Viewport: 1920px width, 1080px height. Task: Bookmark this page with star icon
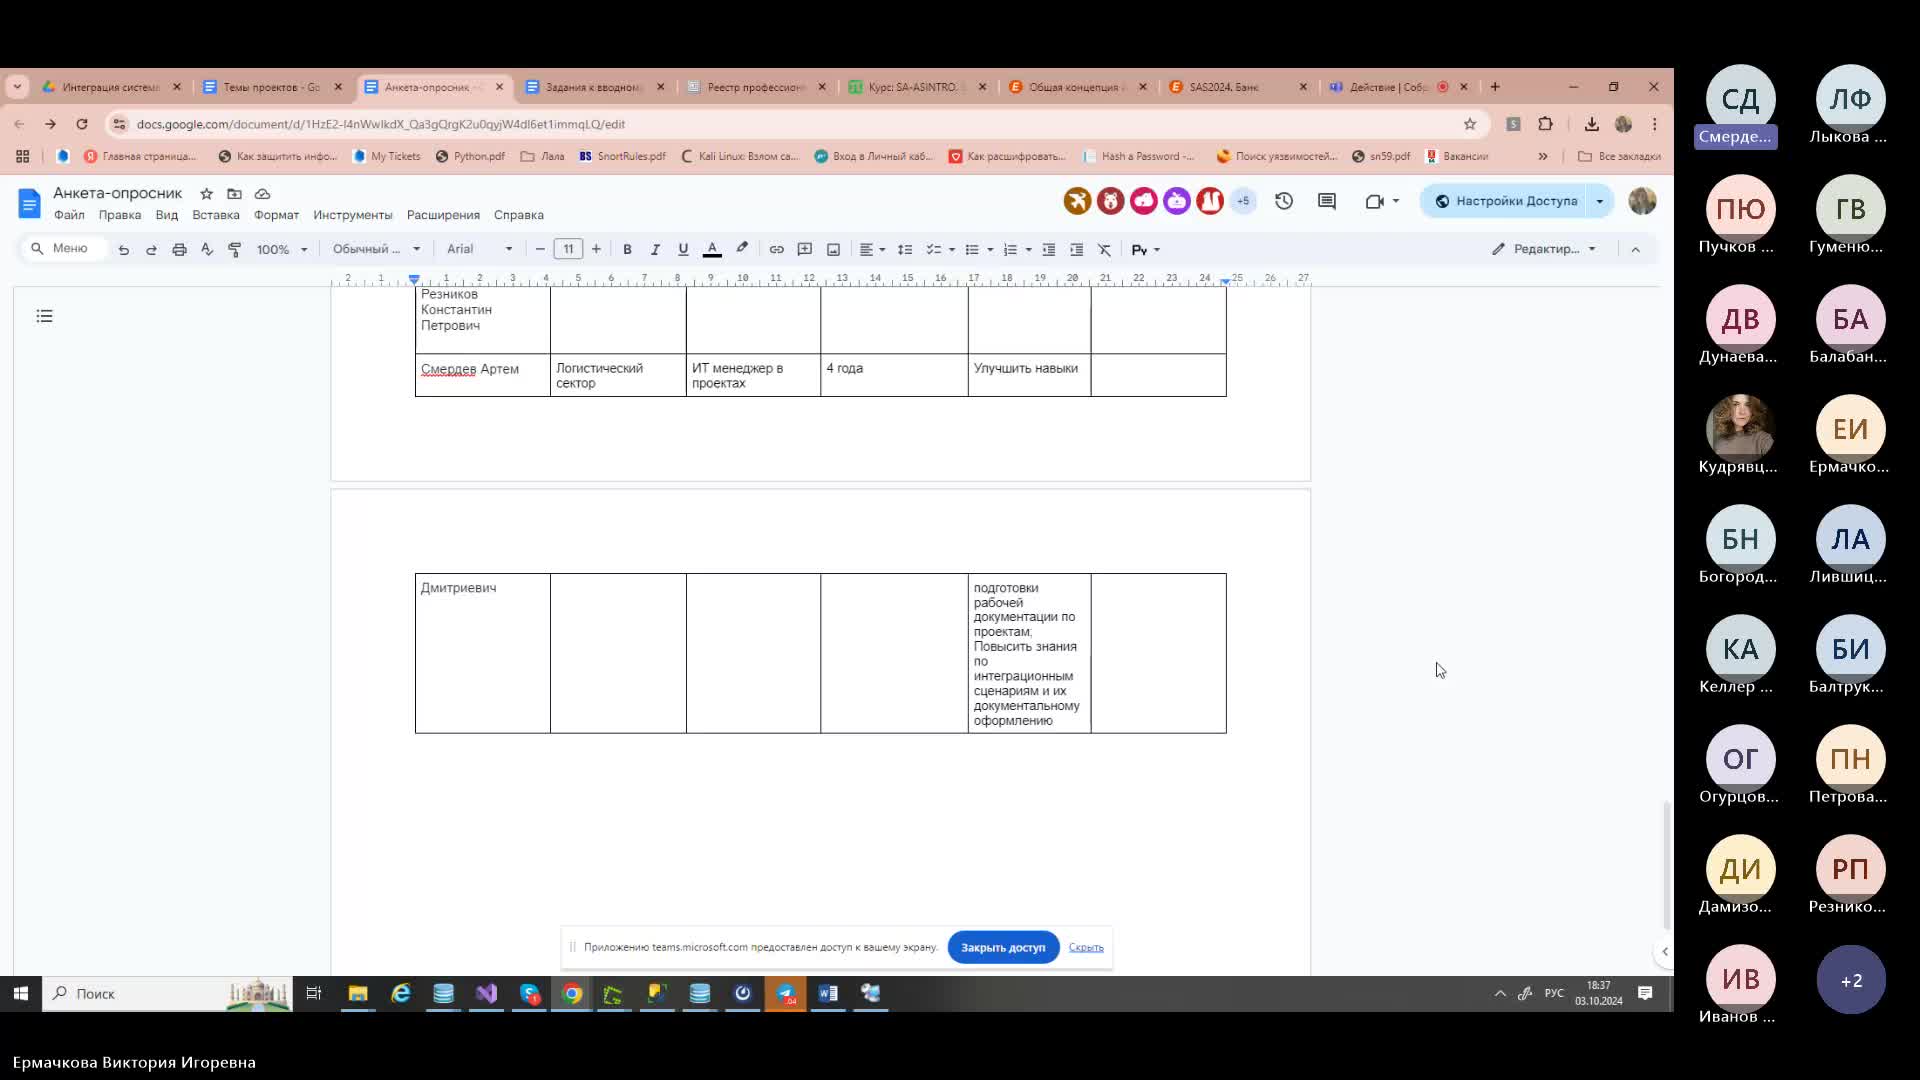[x=1470, y=124]
